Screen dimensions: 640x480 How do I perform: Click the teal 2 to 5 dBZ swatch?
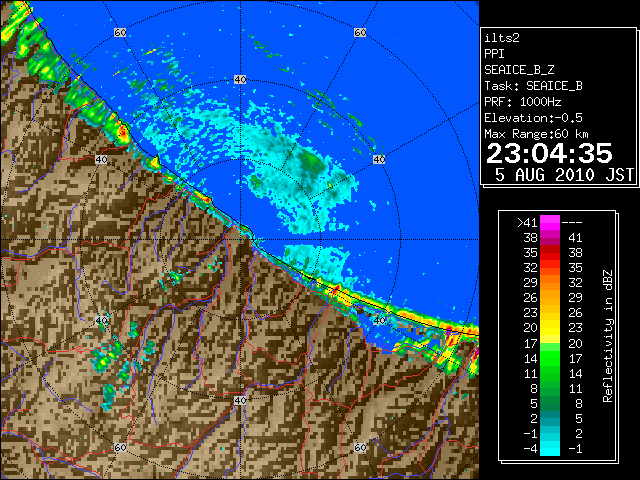(x=550, y=419)
